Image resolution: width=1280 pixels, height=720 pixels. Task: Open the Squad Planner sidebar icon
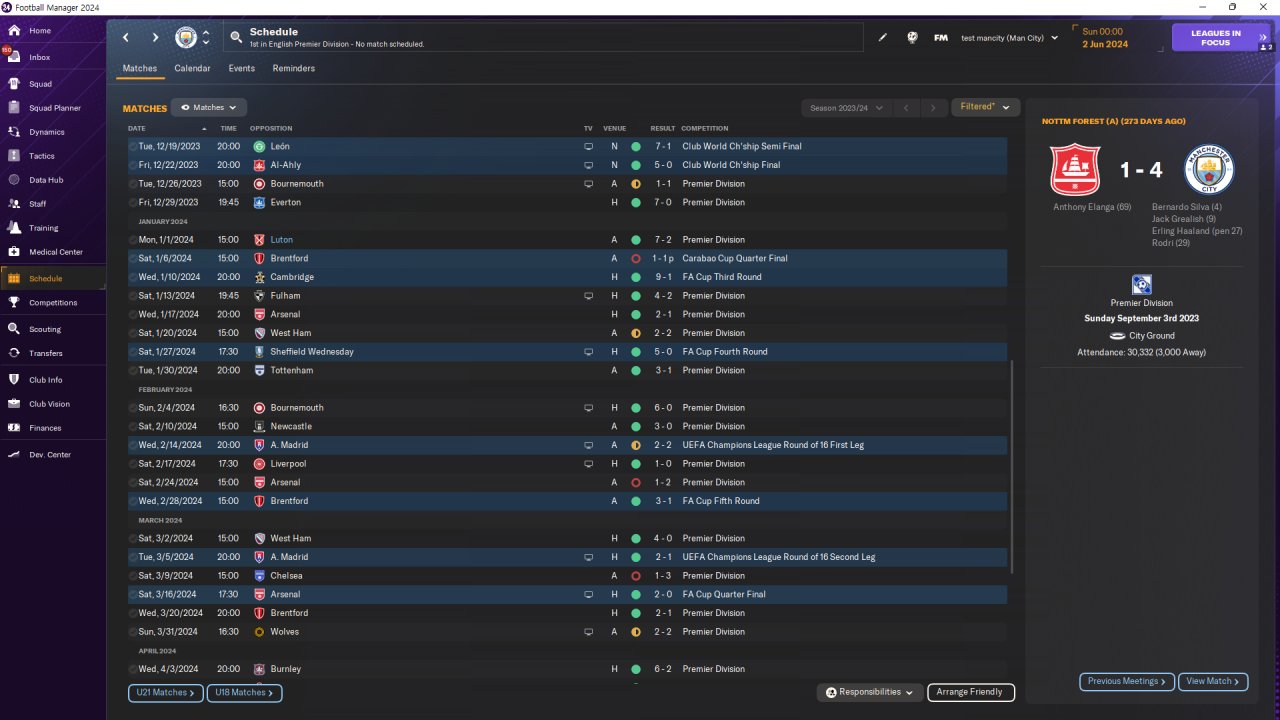(x=14, y=108)
